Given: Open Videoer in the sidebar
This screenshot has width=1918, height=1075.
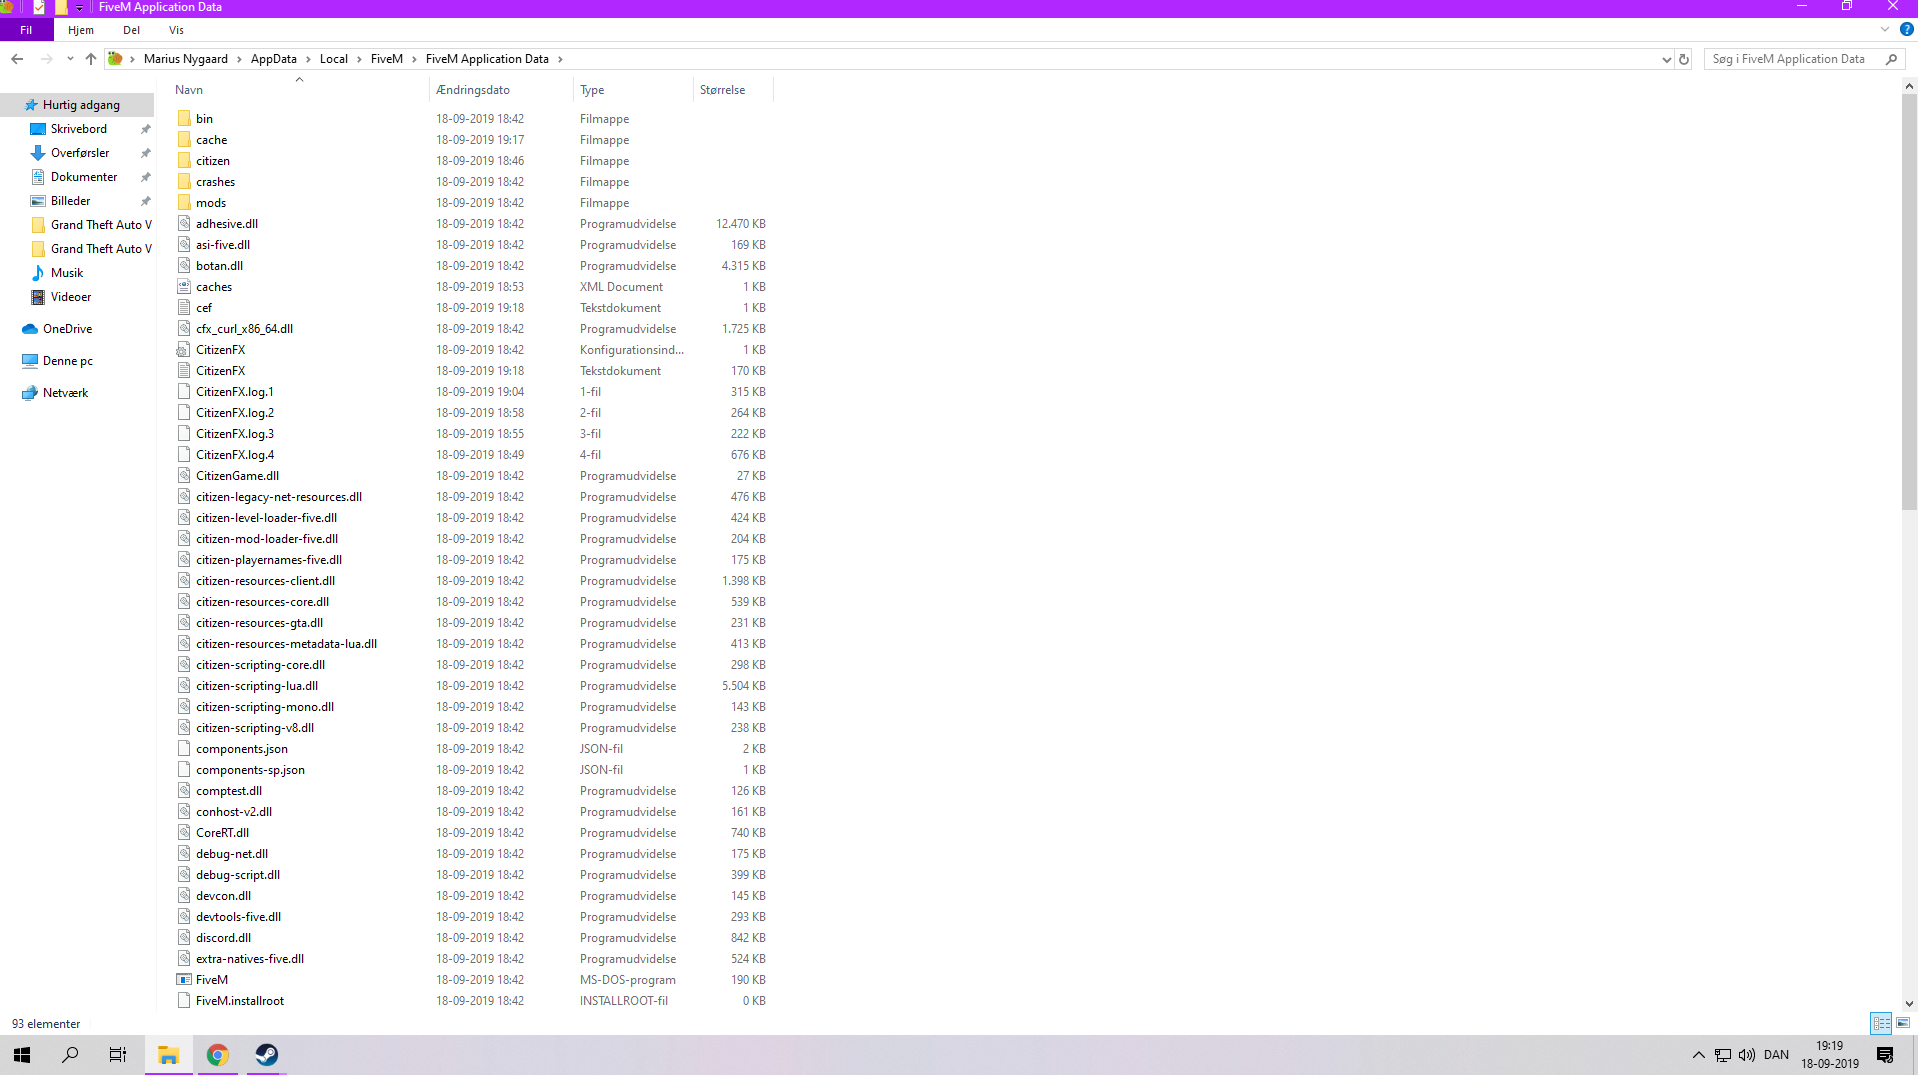Looking at the screenshot, I should (71, 297).
